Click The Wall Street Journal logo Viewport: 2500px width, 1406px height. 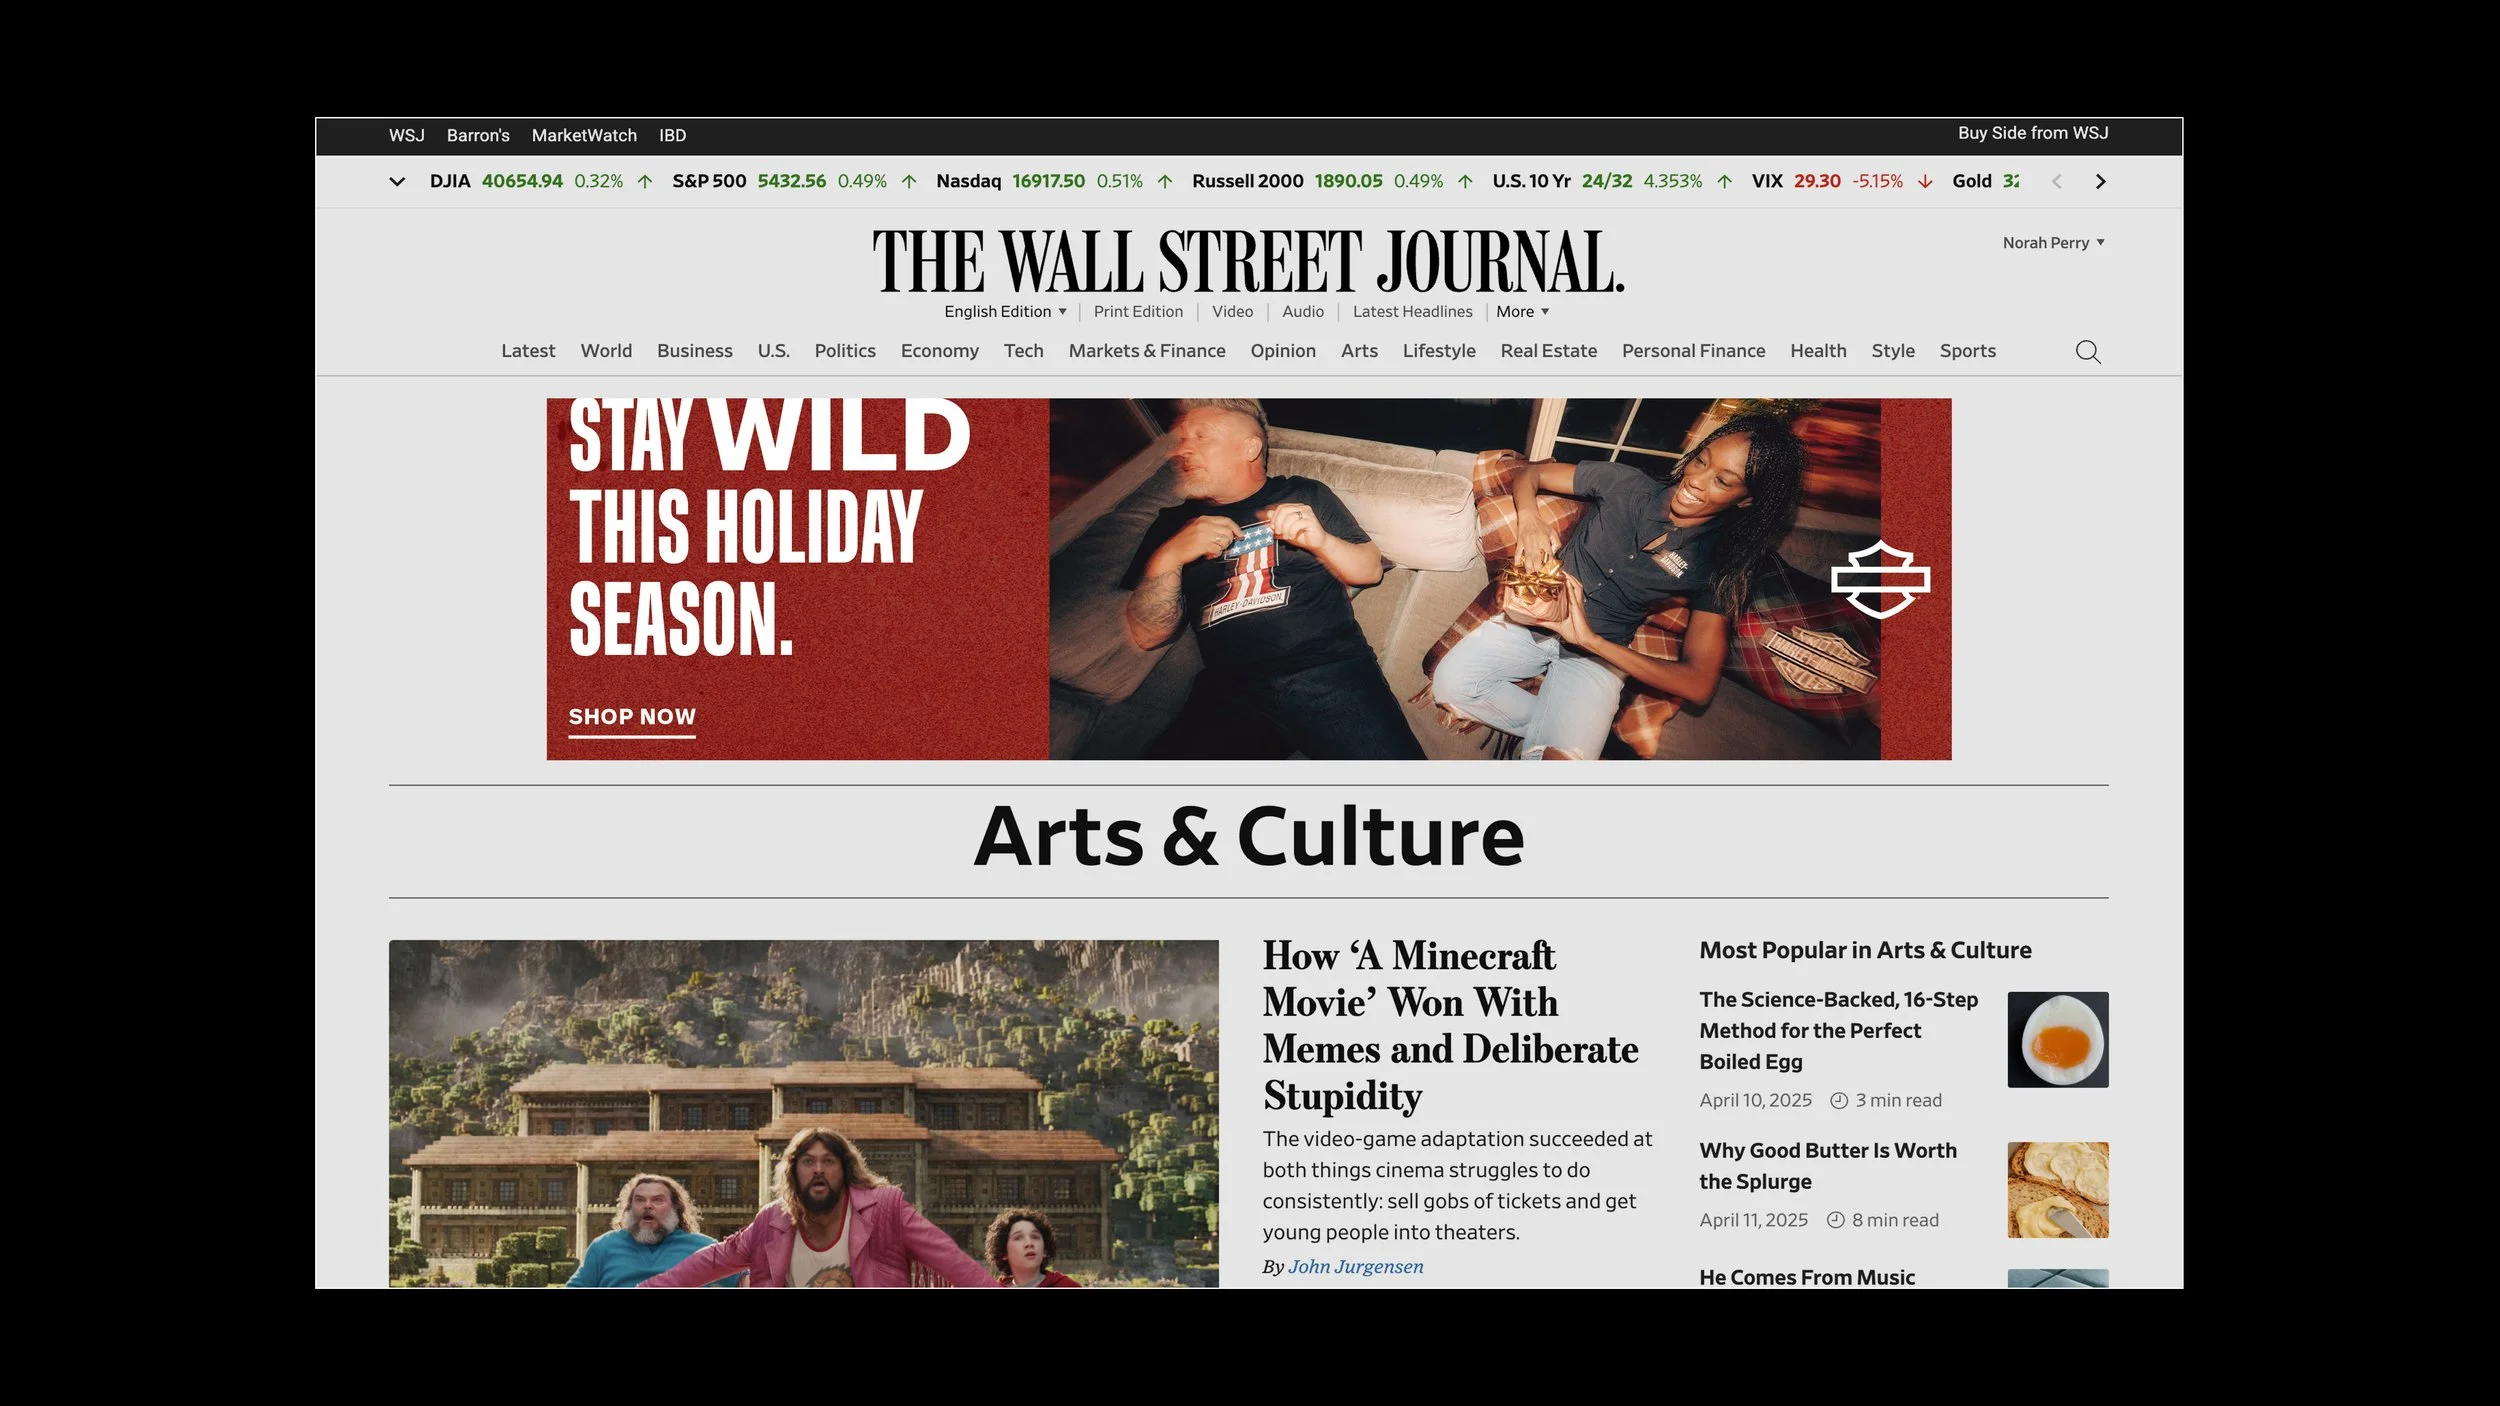pyautogui.click(x=1248, y=262)
